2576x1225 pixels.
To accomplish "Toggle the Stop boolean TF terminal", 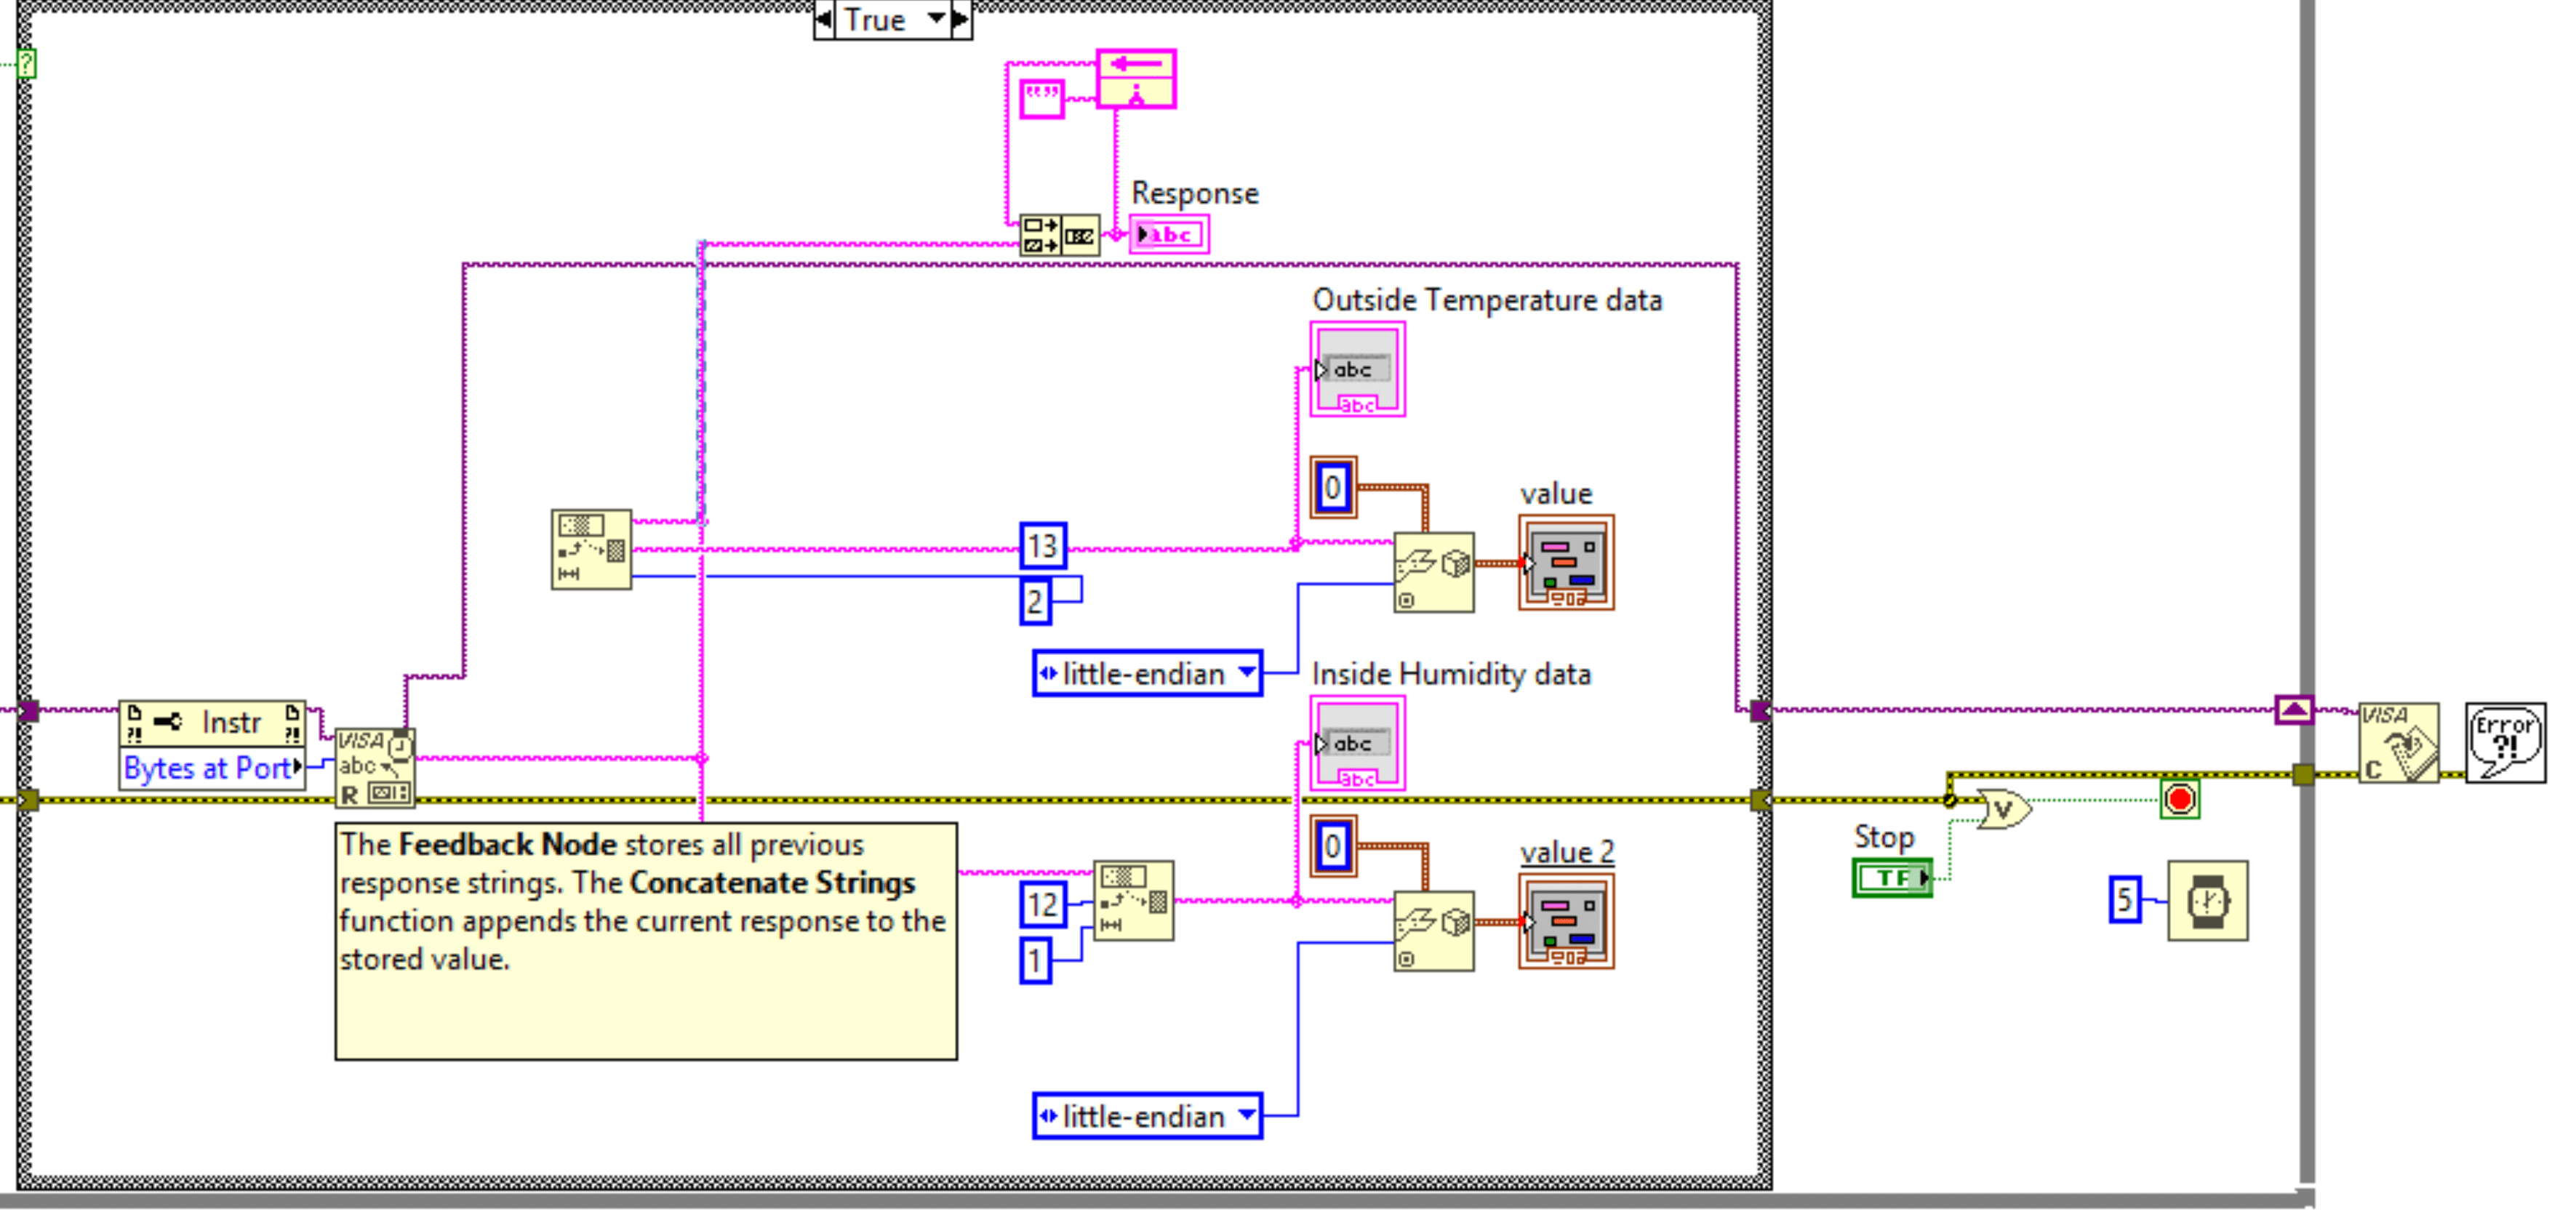I will pyautogui.click(x=1892, y=878).
